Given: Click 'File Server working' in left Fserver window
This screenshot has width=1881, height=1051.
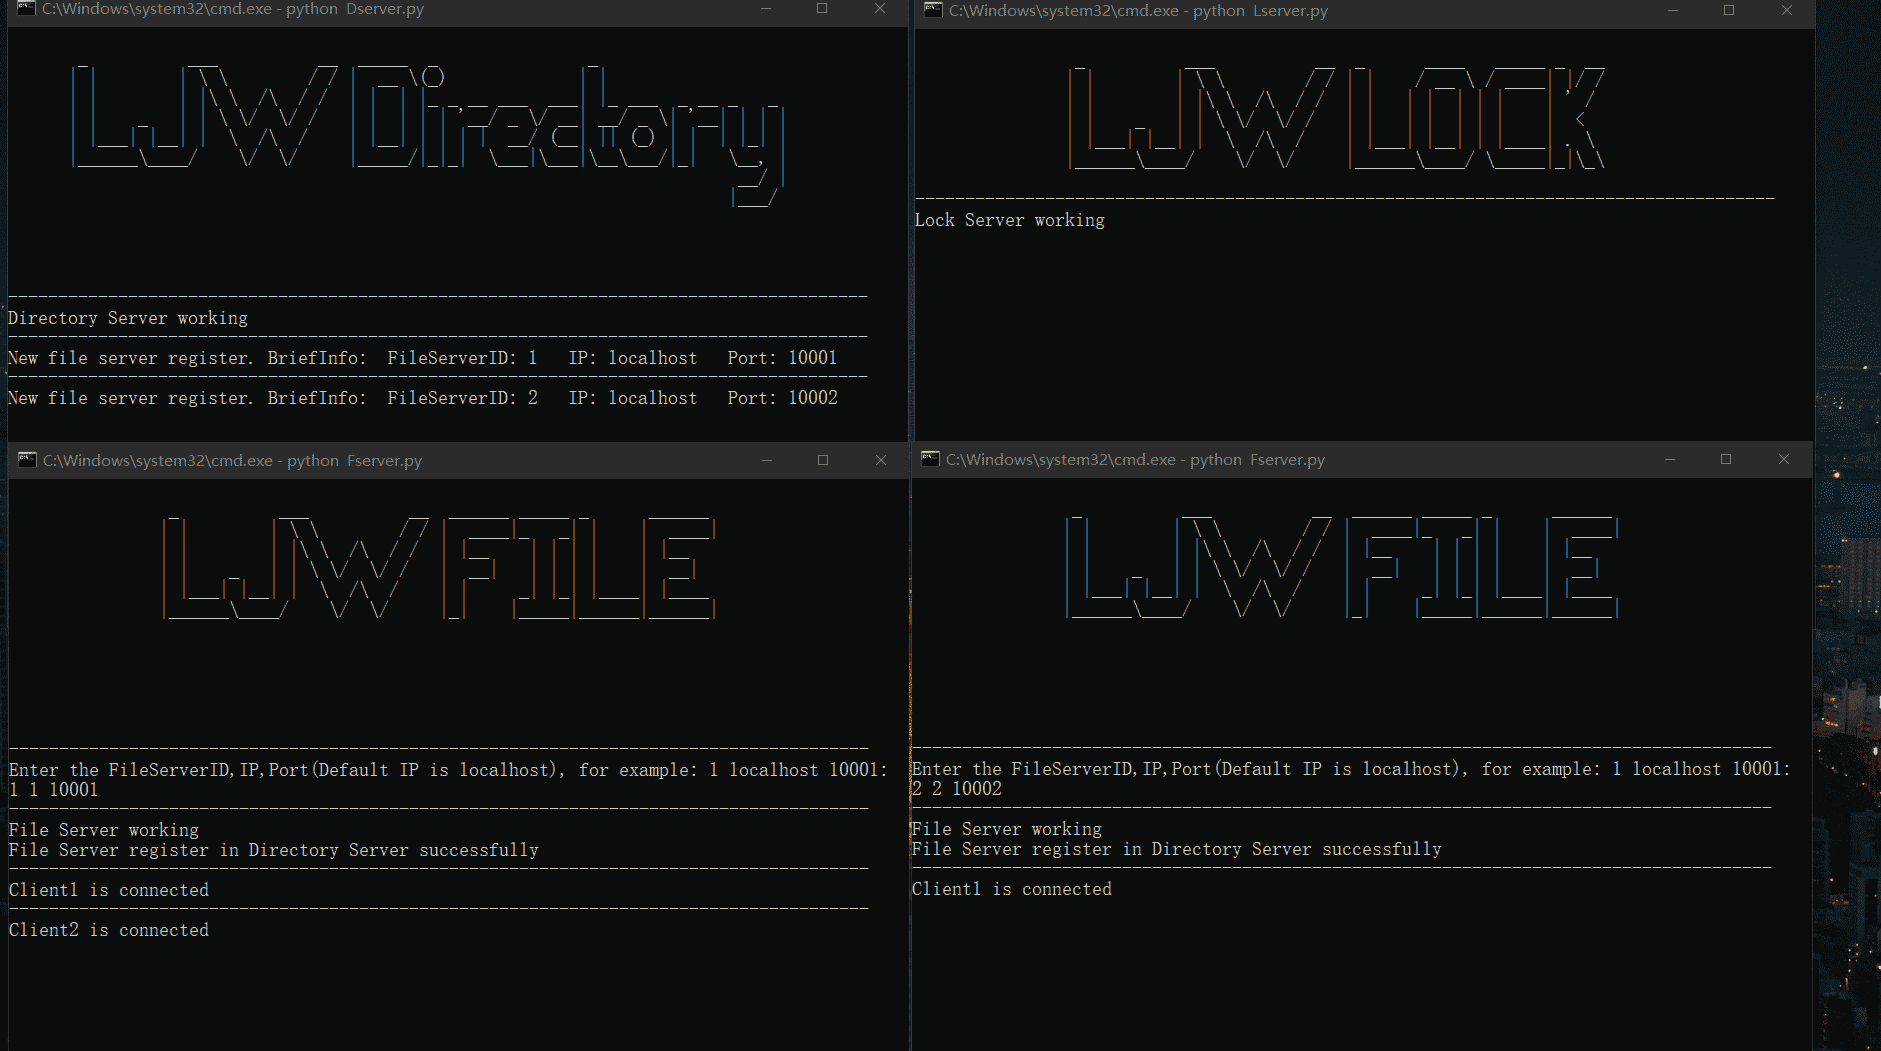Looking at the screenshot, I should (104, 830).
